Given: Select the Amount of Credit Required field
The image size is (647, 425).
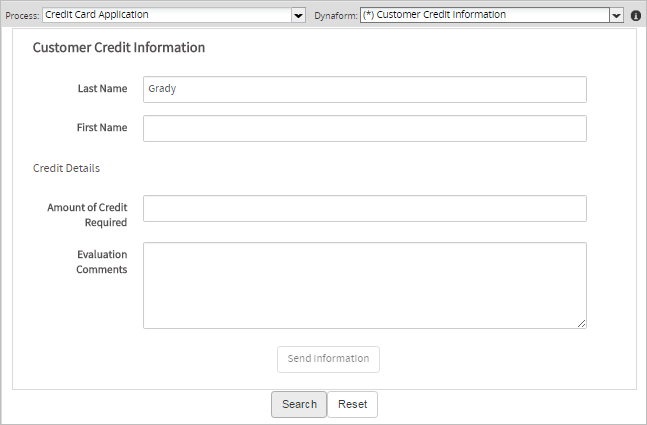Looking at the screenshot, I should [x=364, y=208].
